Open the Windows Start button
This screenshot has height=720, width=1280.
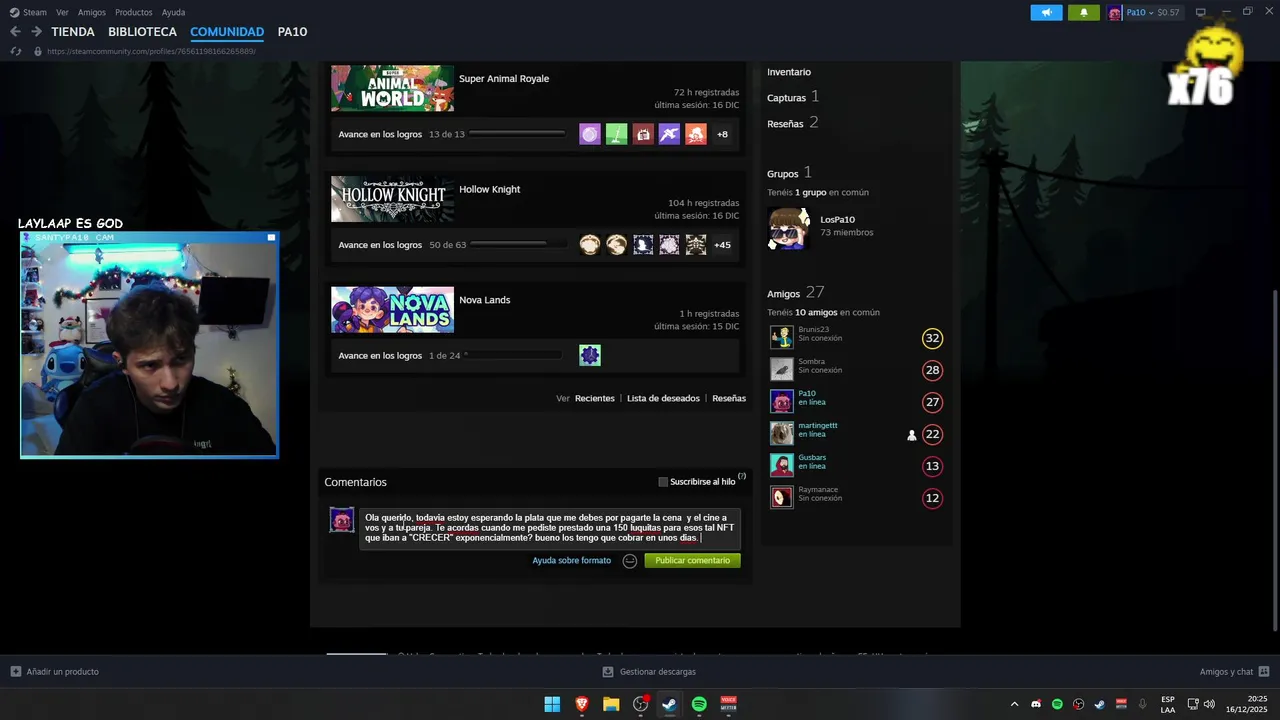(x=552, y=704)
